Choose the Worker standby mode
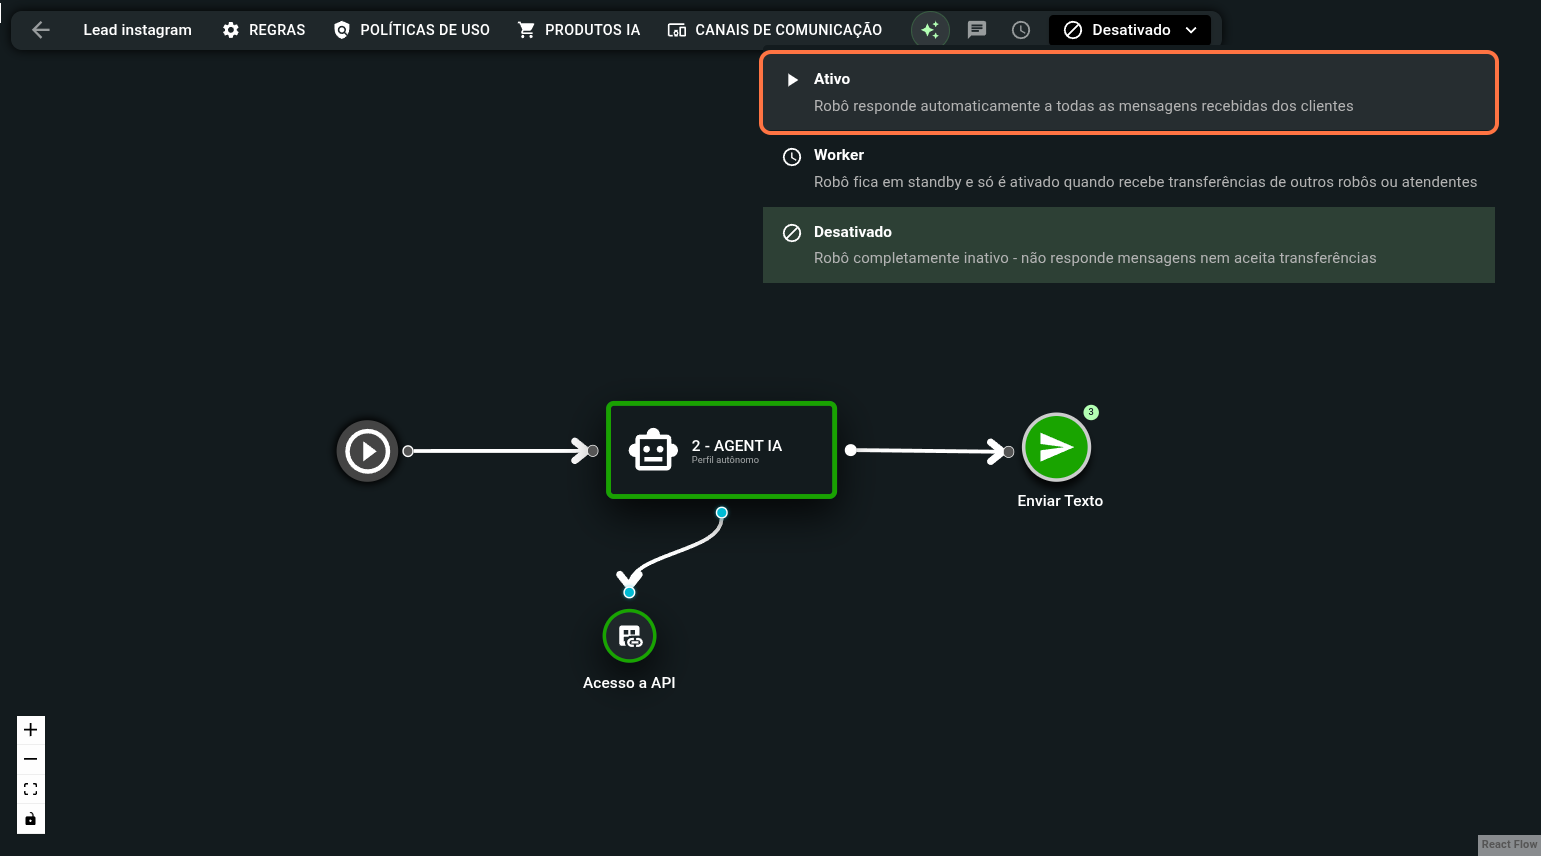 1128,168
